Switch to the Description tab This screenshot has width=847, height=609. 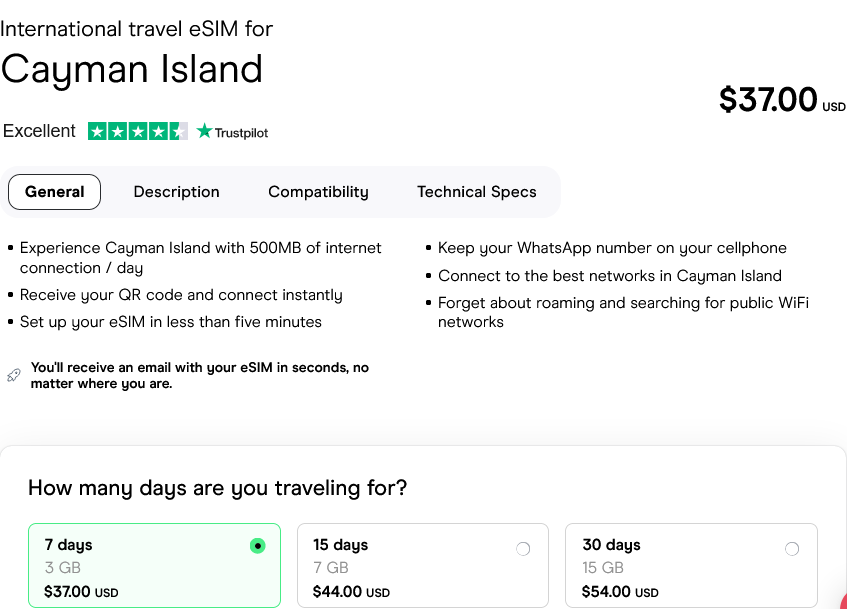(x=176, y=192)
